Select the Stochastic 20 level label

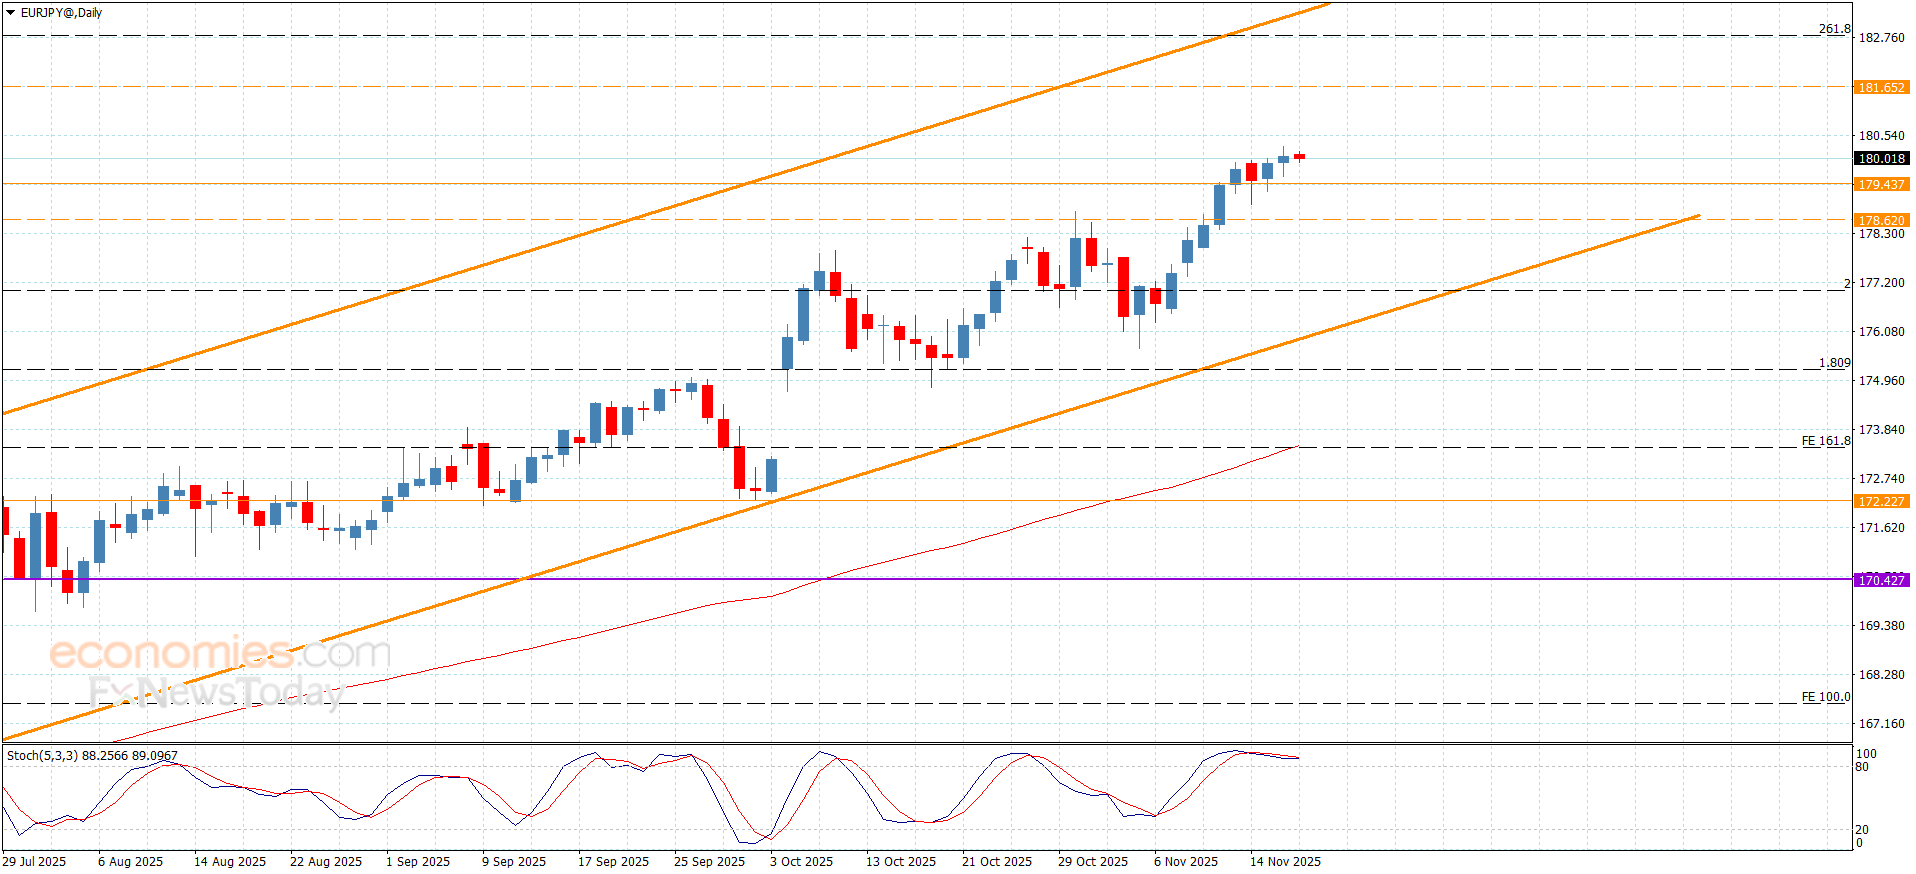1862,830
